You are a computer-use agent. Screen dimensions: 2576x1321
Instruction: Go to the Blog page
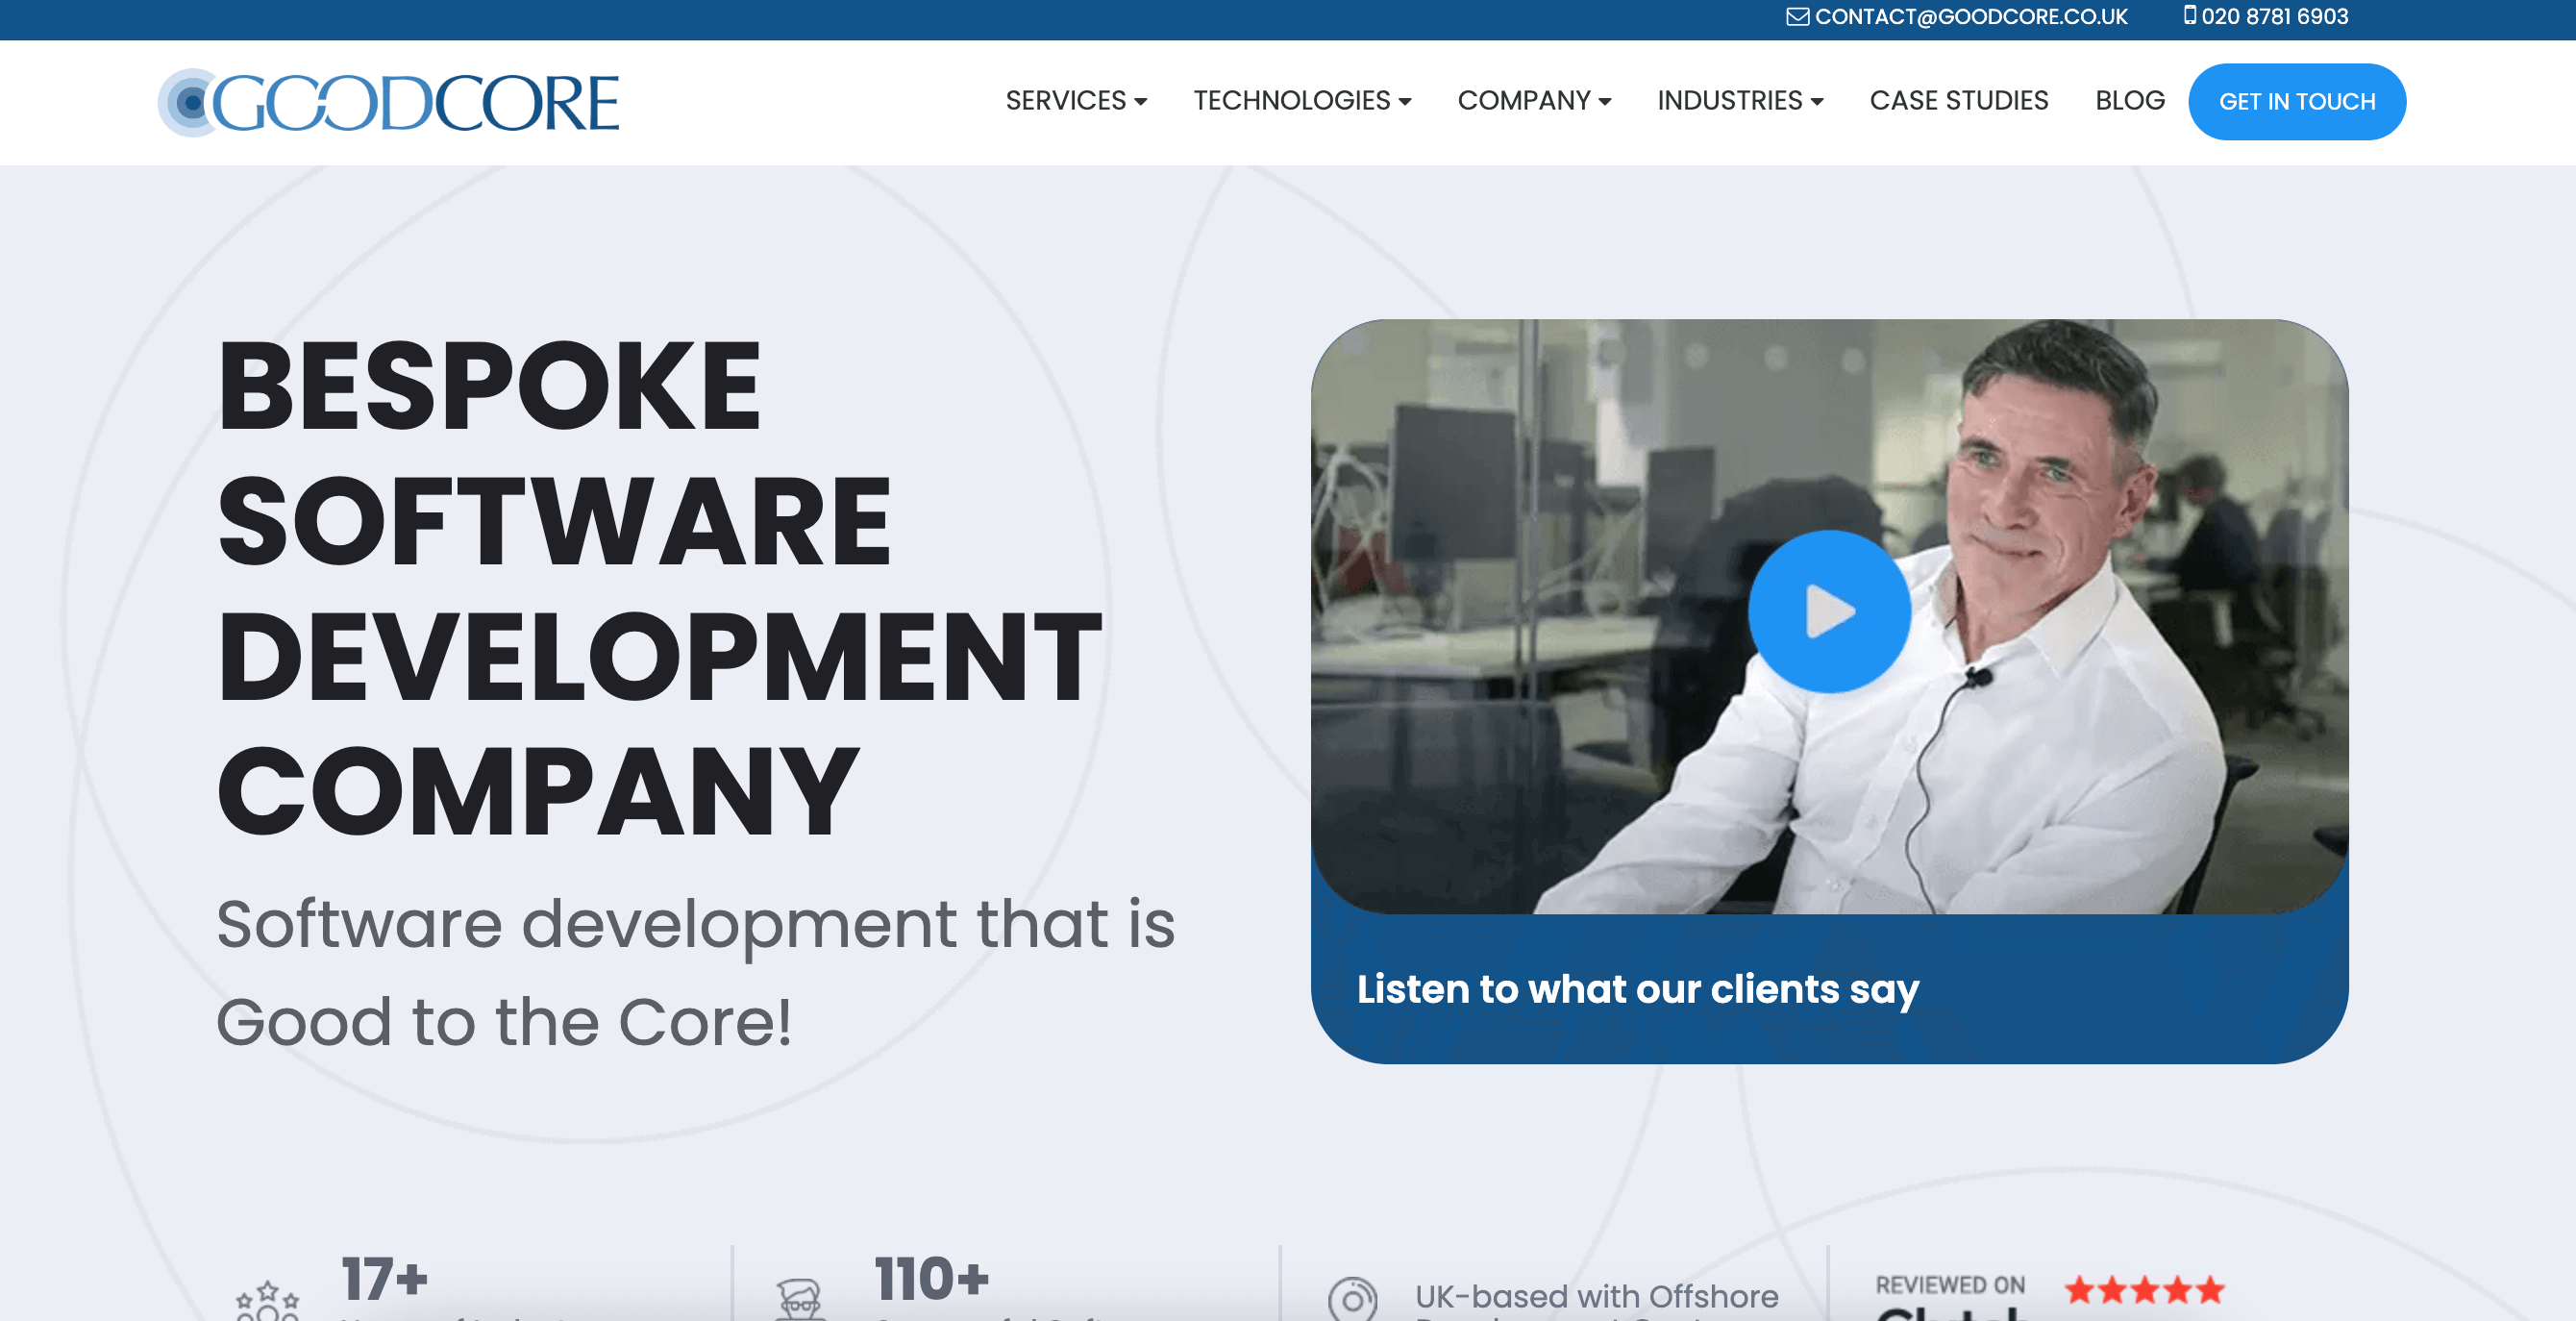click(x=2129, y=101)
